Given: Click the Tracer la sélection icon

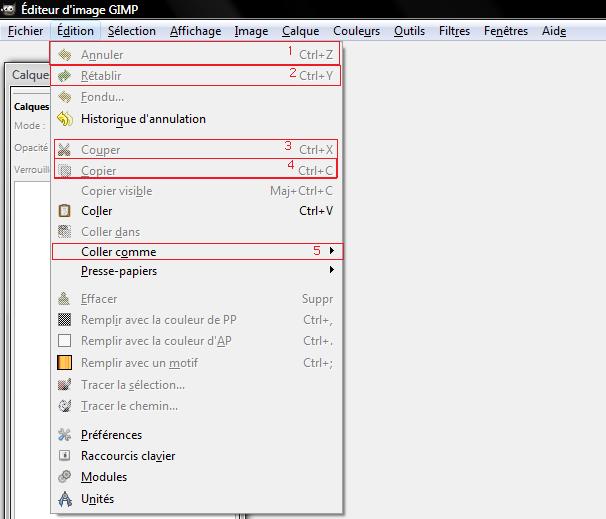Looking at the screenshot, I should point(65,385).
